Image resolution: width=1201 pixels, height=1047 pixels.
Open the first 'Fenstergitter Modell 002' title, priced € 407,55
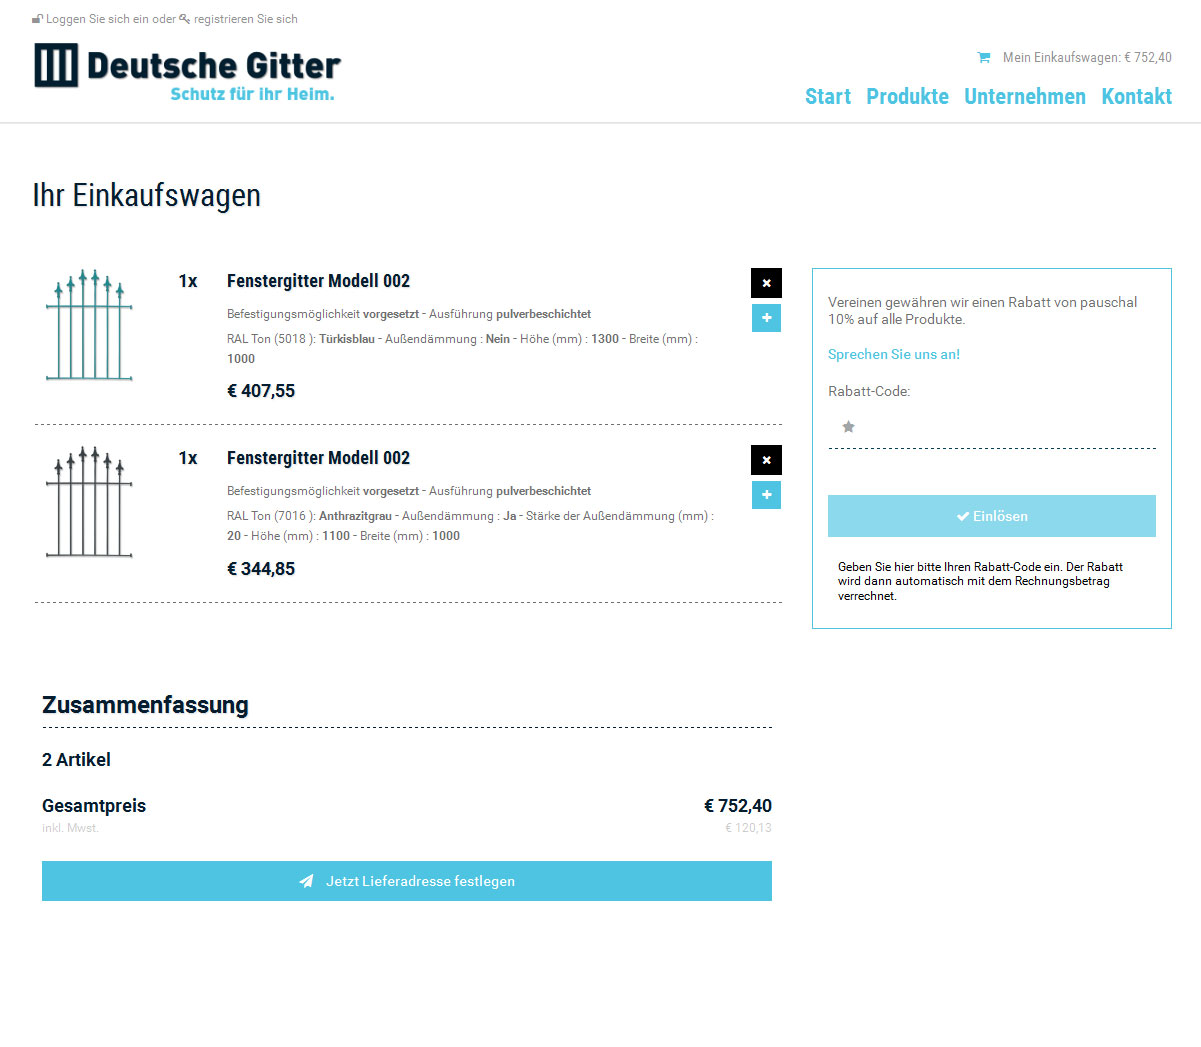[318, 281]
